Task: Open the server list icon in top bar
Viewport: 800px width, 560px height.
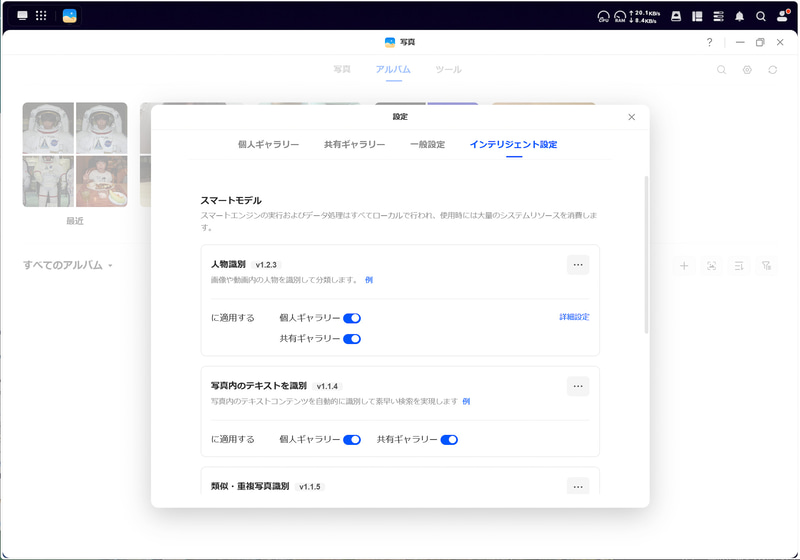Action: click(x=718, y=16)
